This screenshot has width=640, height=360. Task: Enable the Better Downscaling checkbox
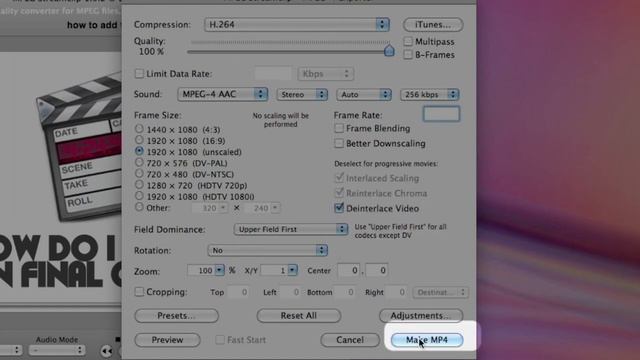pyautogui.click(x=339, y=143)
